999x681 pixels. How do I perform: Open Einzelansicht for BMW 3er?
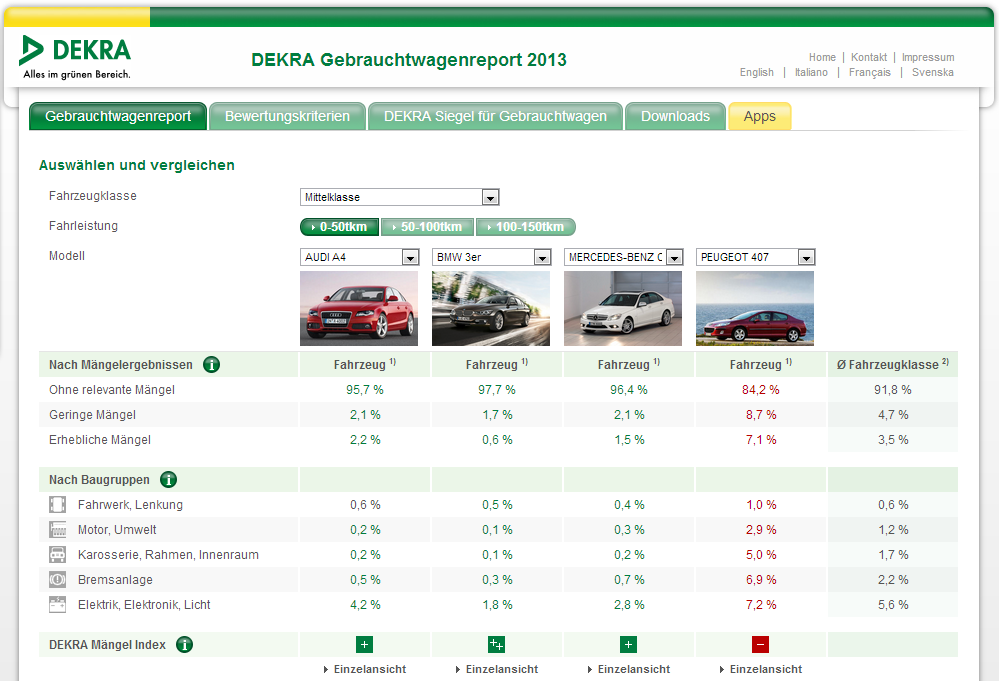(x=497, y=670)
